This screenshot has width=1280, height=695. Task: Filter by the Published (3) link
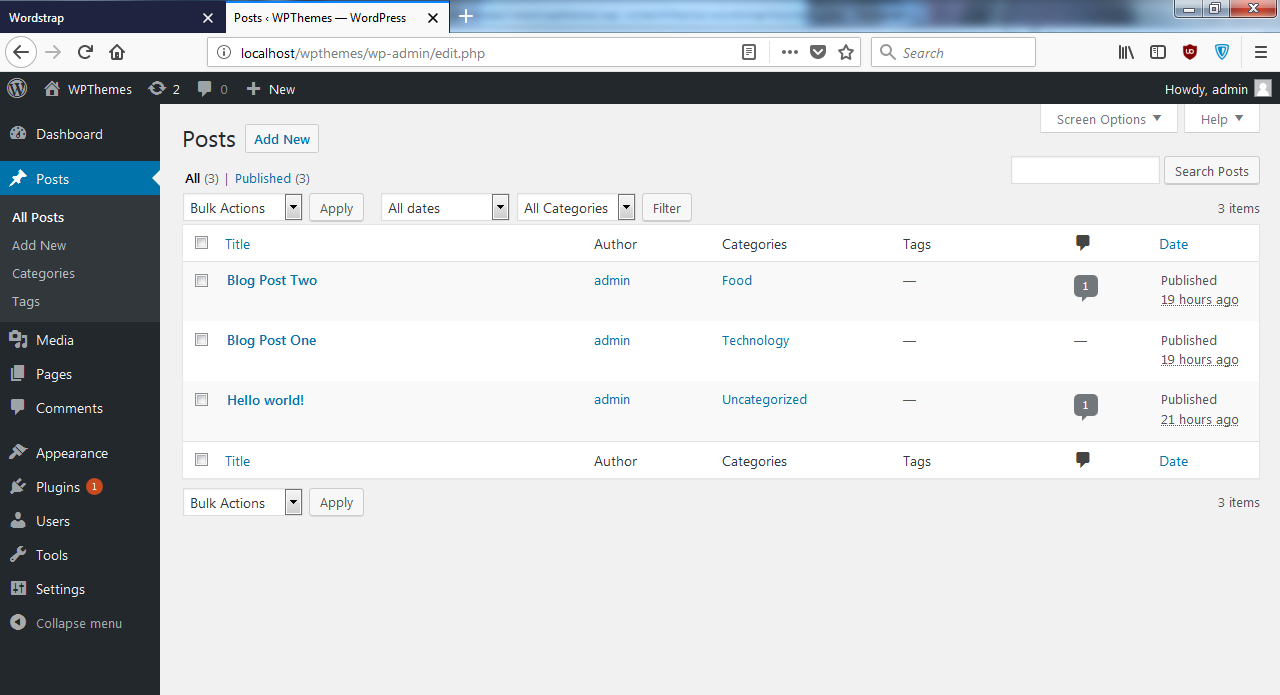(x=272, y=178)
